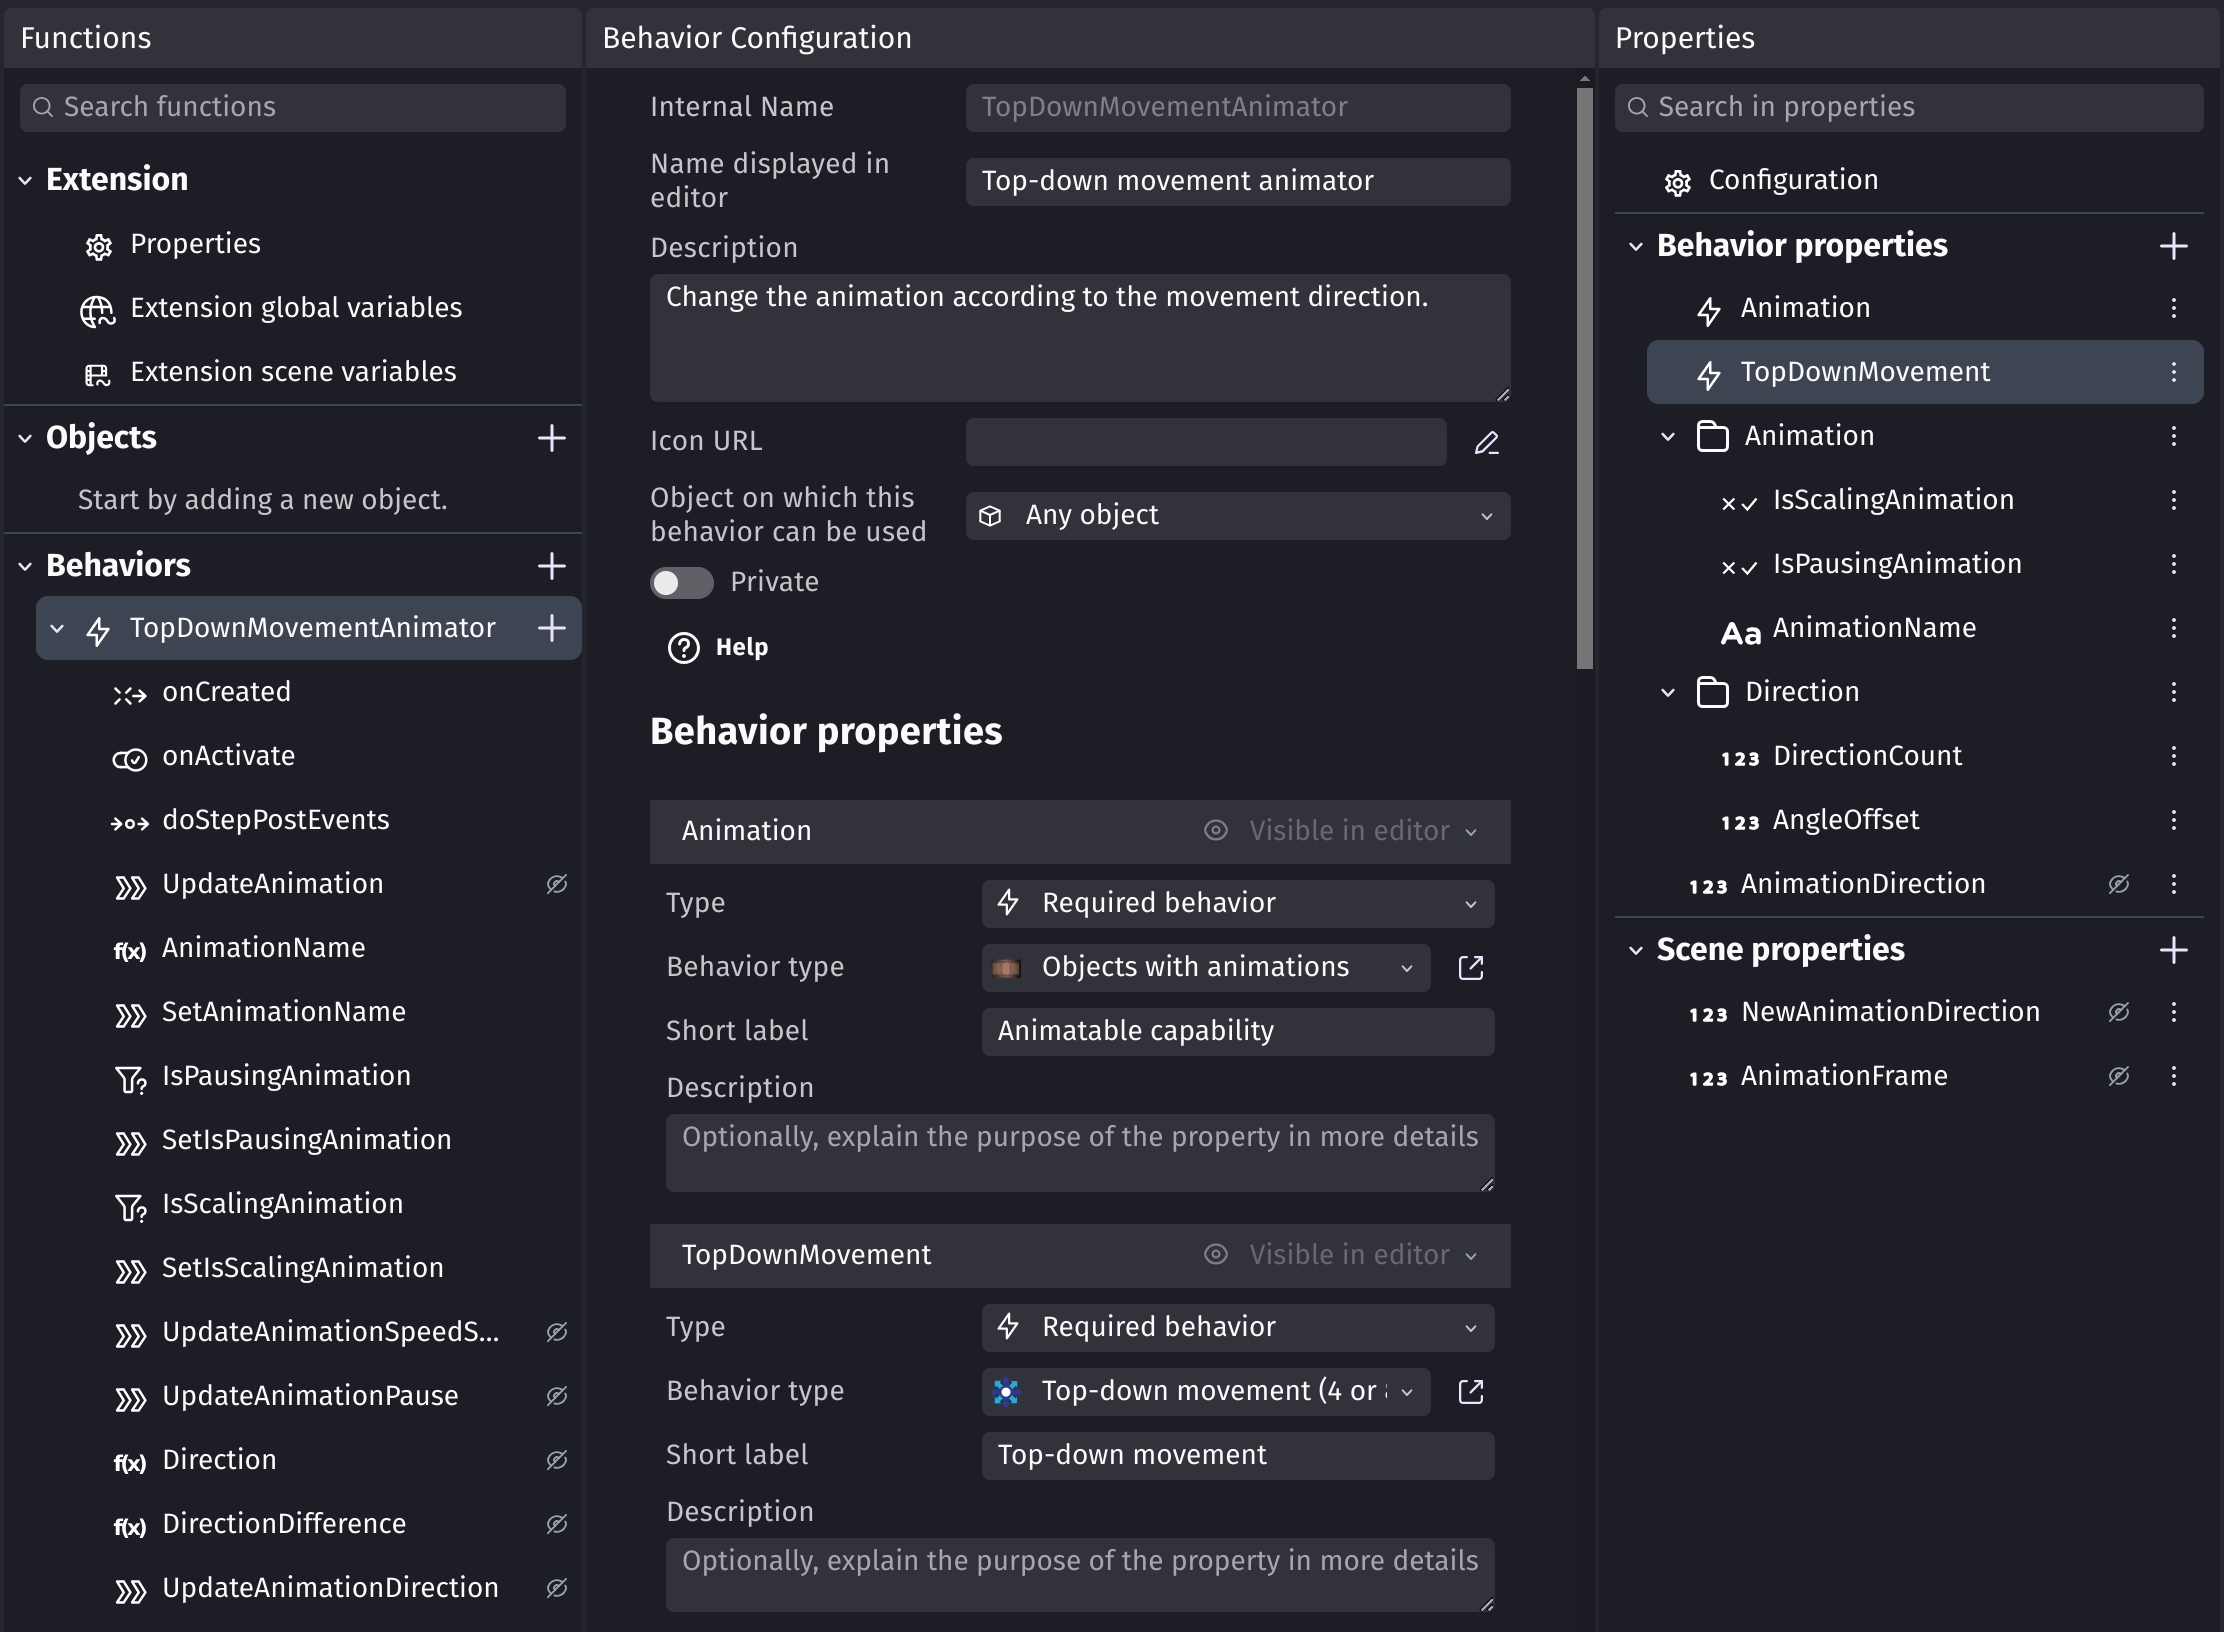The image size is (2224, 1632).
Task: Toggle visibility of UpdateAnimationDirection function
Action: point(557,1588)
